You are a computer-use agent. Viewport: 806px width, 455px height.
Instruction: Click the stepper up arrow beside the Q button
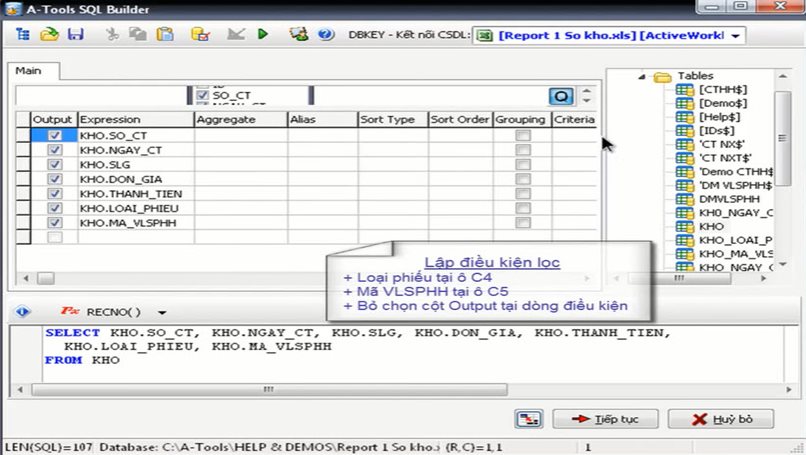(x=587, y=92)
